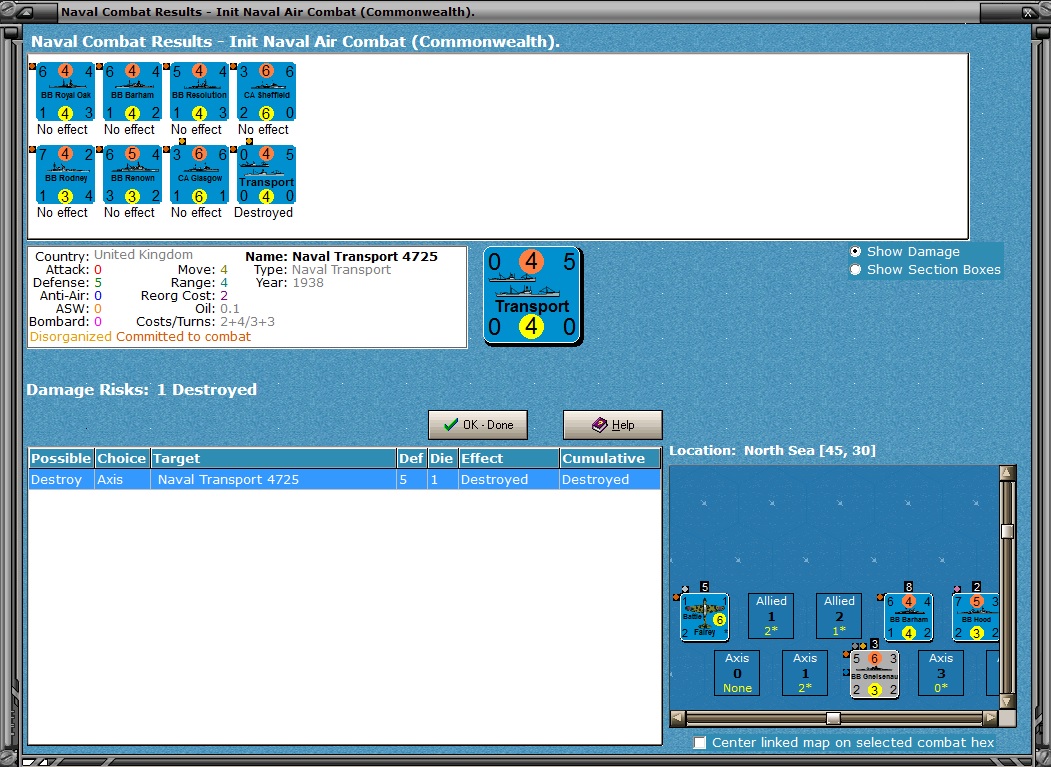
Task: Click the Axis 3 section box
Action: point(940,672)
